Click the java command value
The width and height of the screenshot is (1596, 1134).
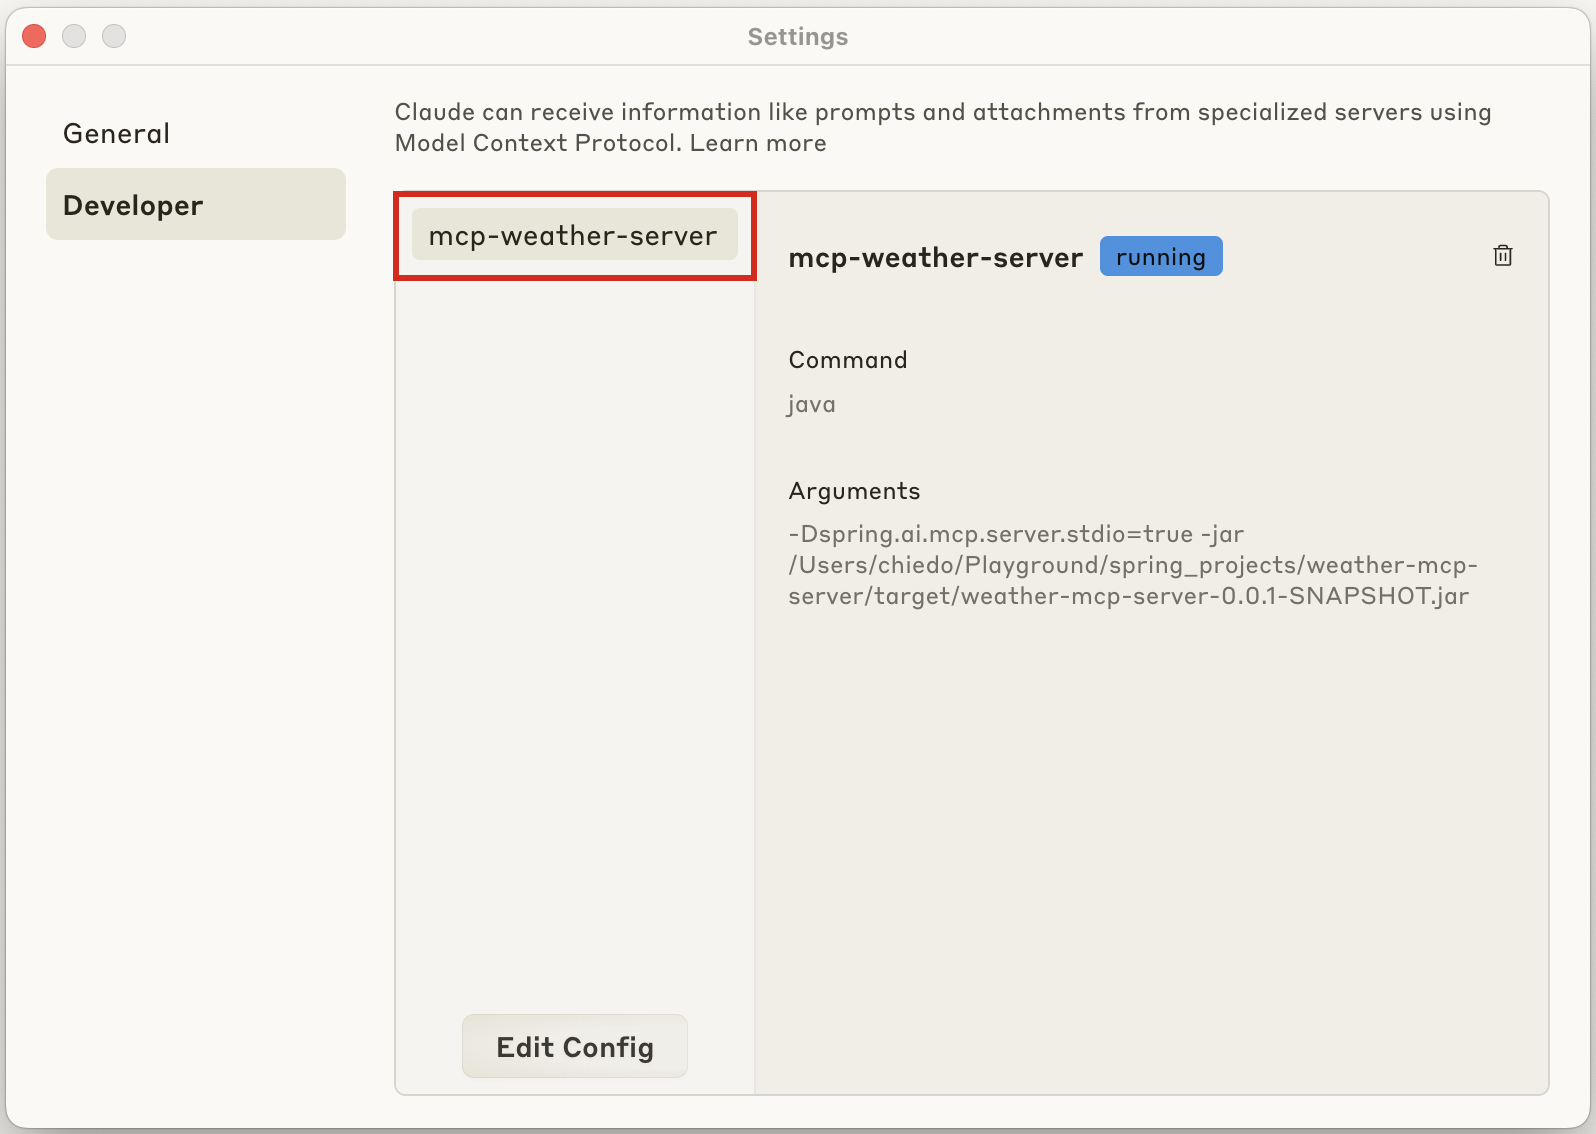pos(811,404)
